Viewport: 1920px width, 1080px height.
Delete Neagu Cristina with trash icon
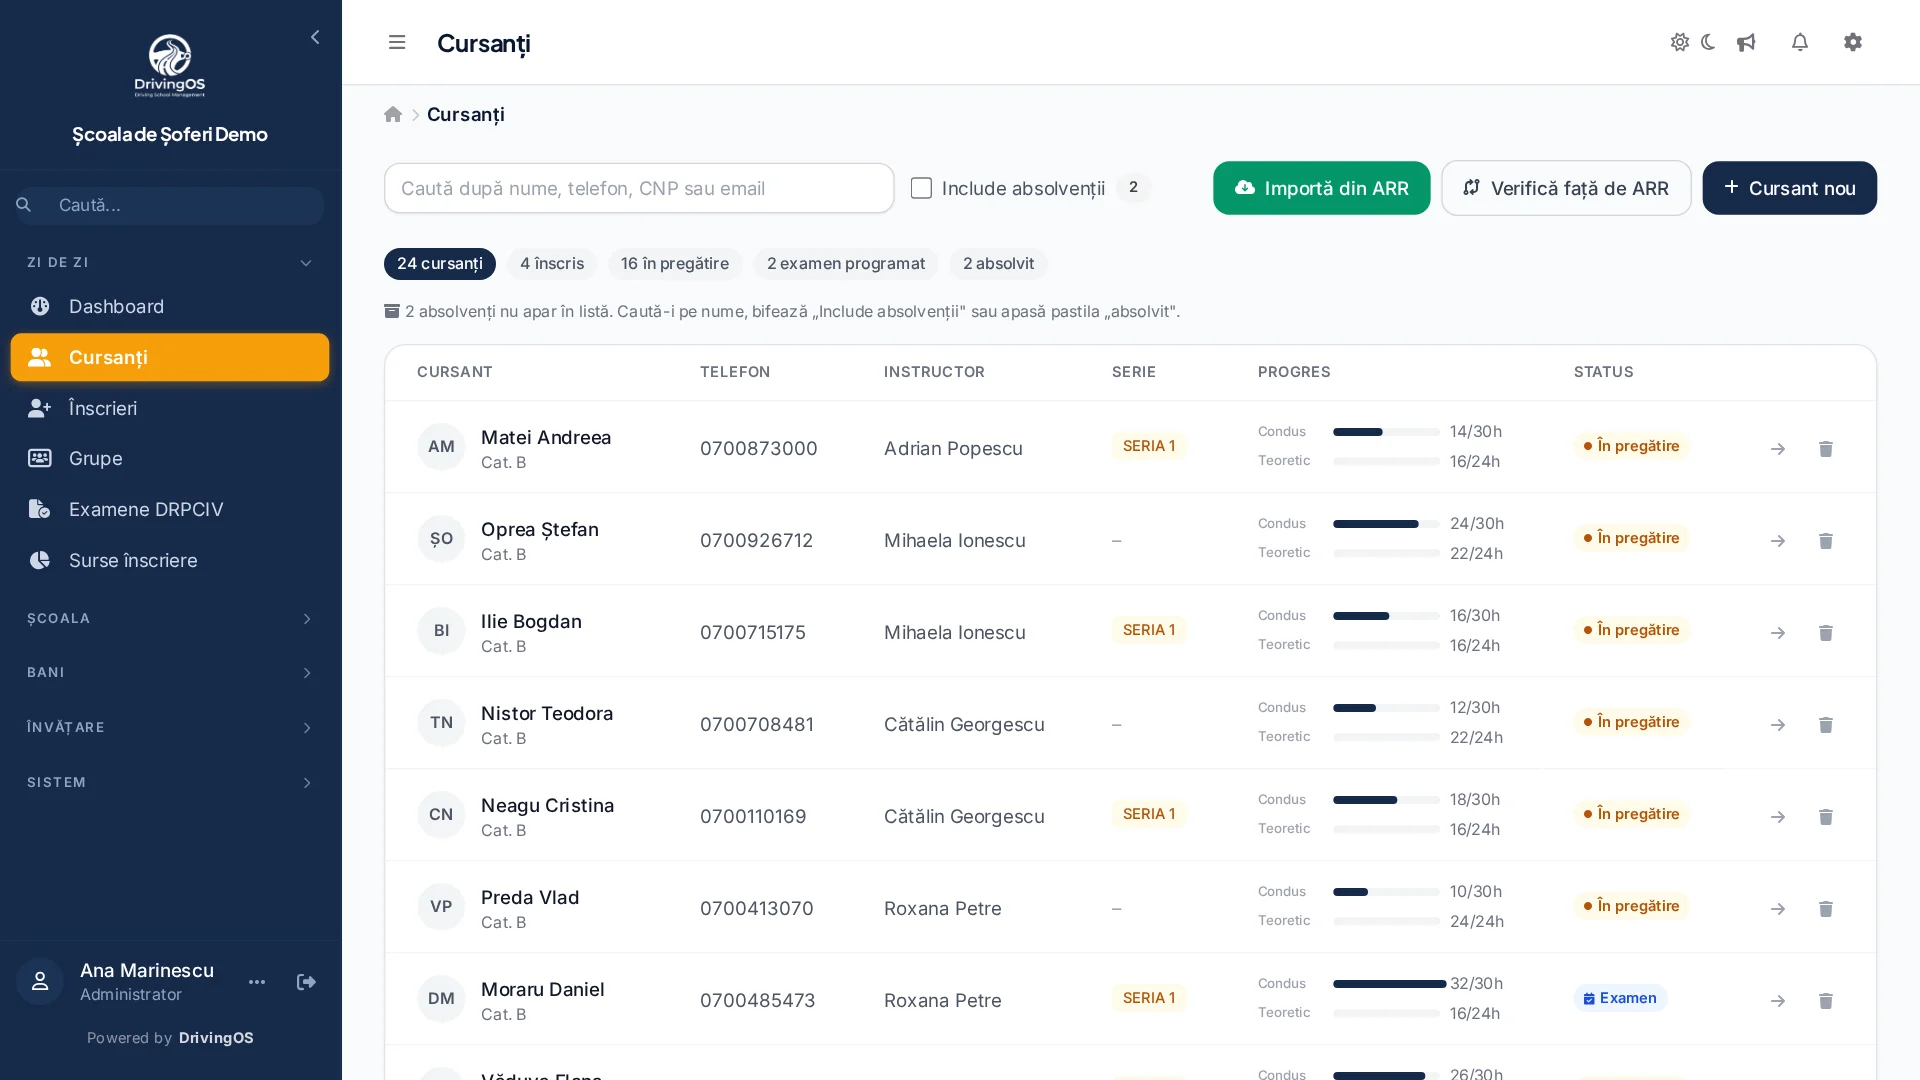point(1826,817)
